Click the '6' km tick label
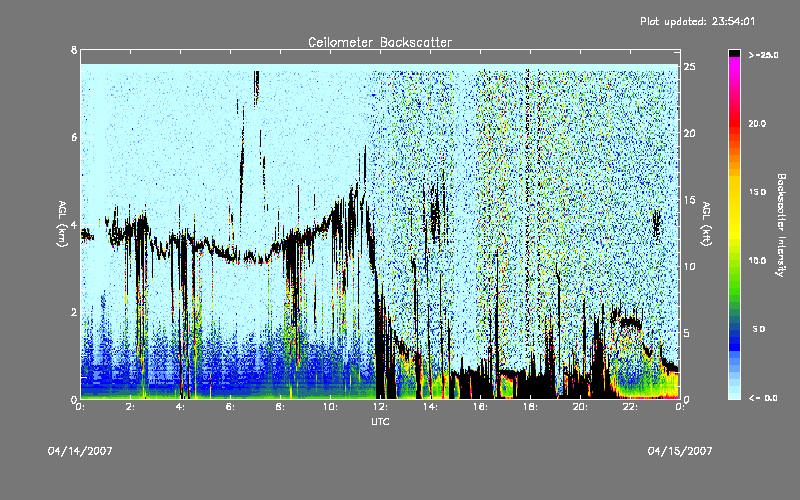This screenshot has height=500, width=800. pos(74,137)
